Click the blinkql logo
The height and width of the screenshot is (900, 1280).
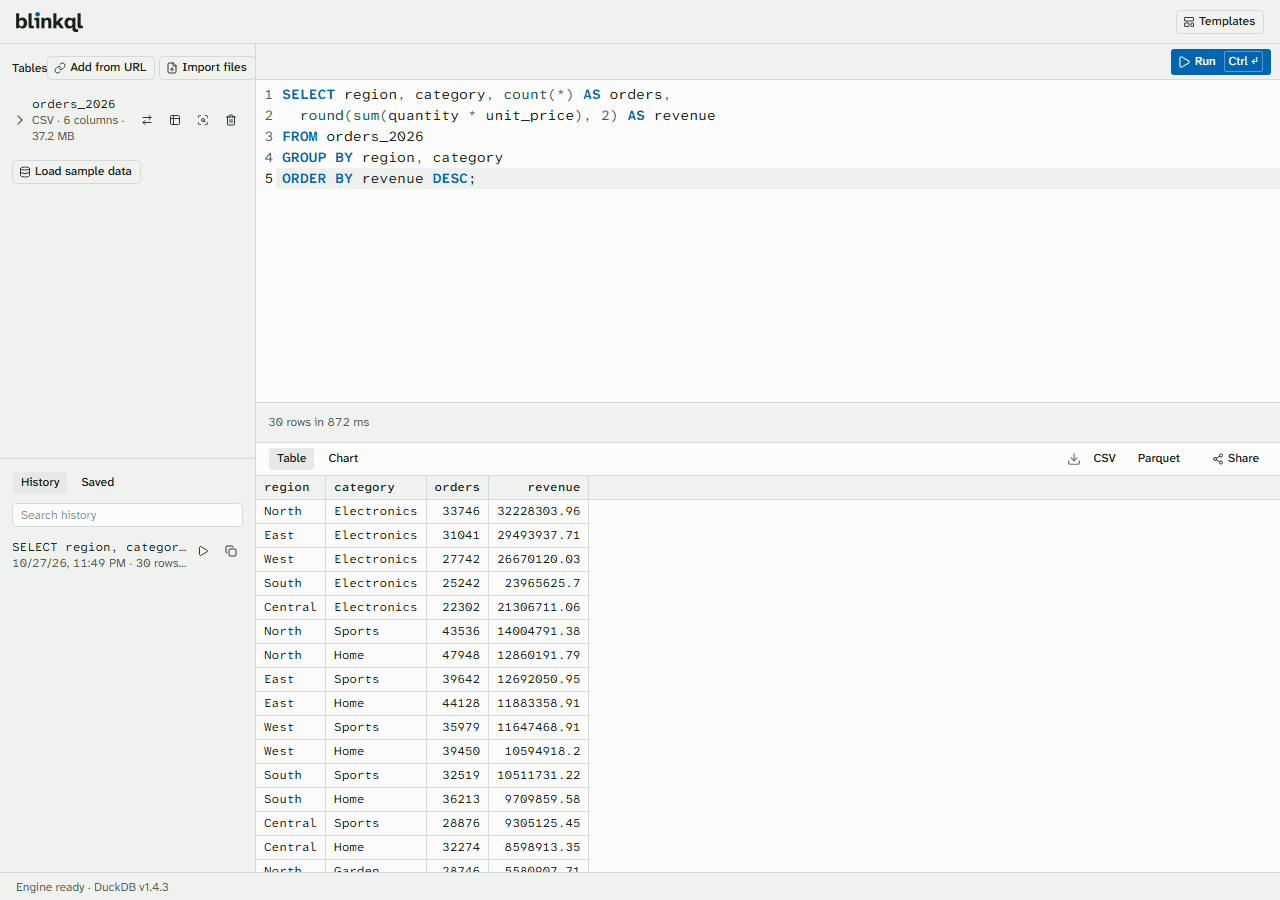click(x=49, y=21)
